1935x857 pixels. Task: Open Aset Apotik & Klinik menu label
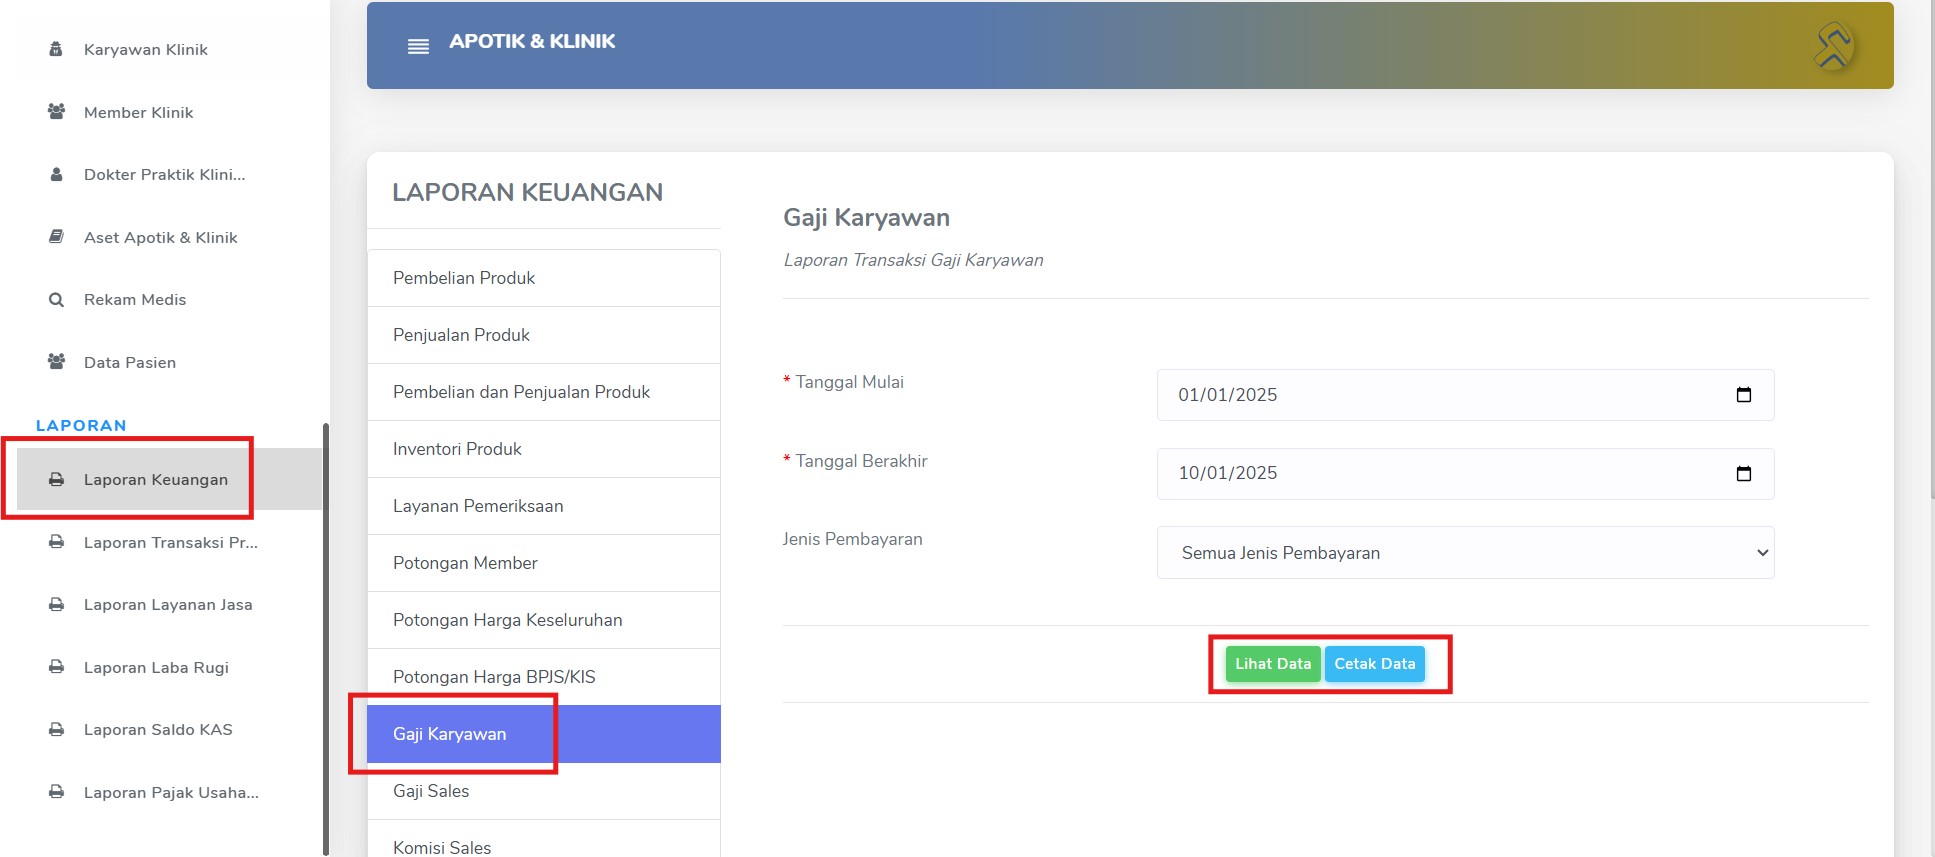[161, 237]
